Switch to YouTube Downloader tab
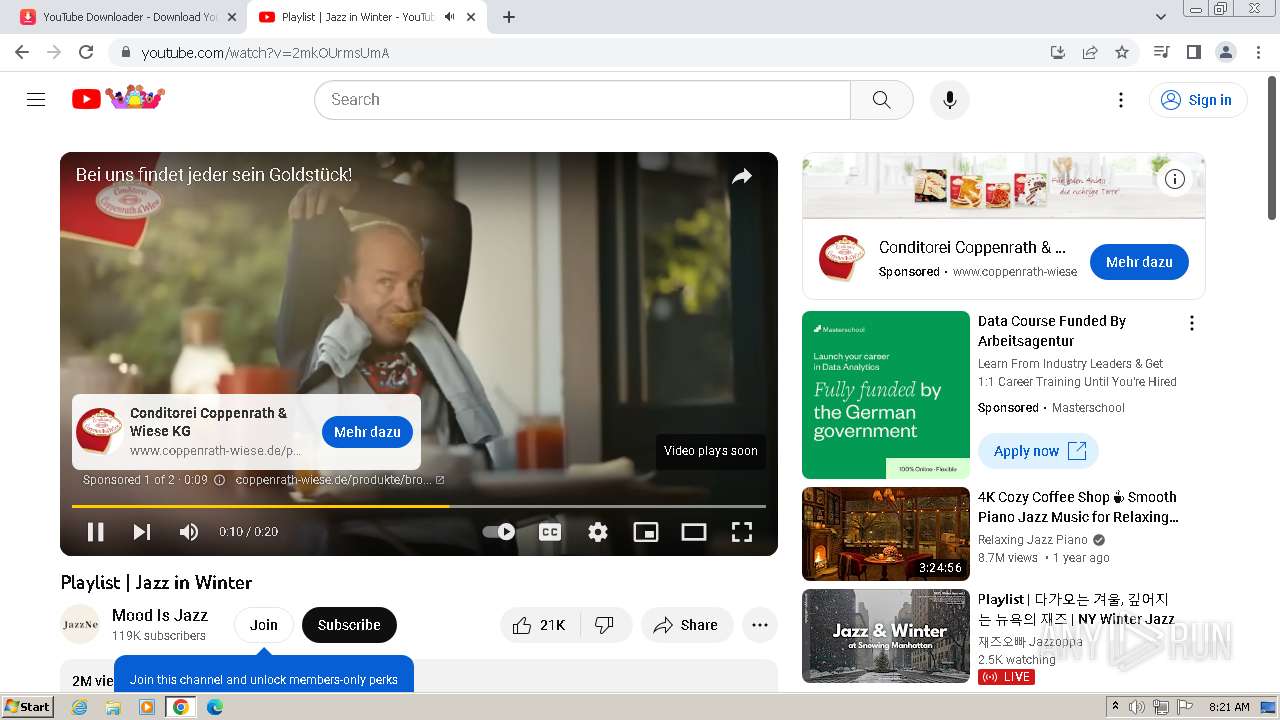The height and width of the screenshot is (720, 1280). 128,17
